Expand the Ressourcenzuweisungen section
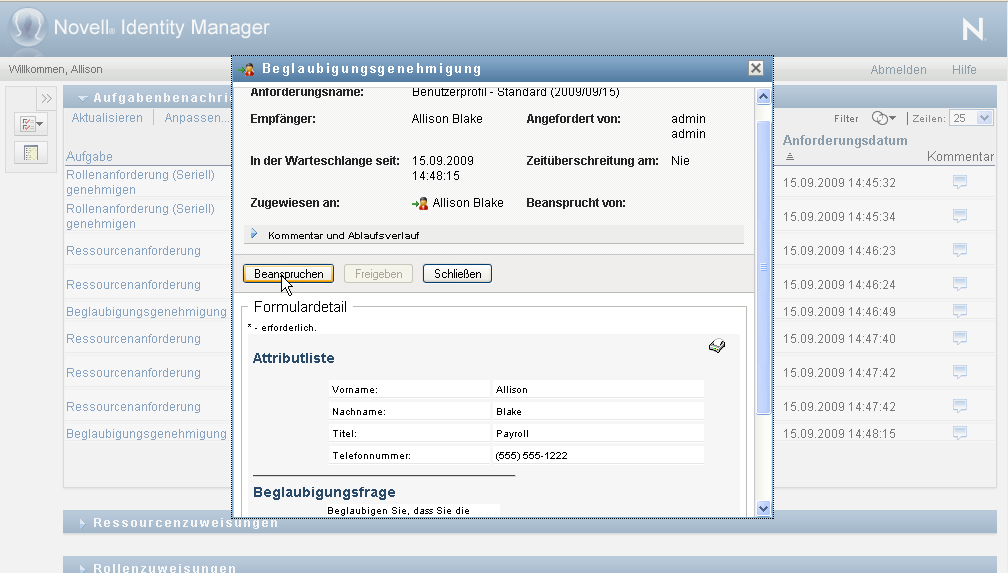The image size is (1008, 573). pyautogui.click(x=82, y=523)
